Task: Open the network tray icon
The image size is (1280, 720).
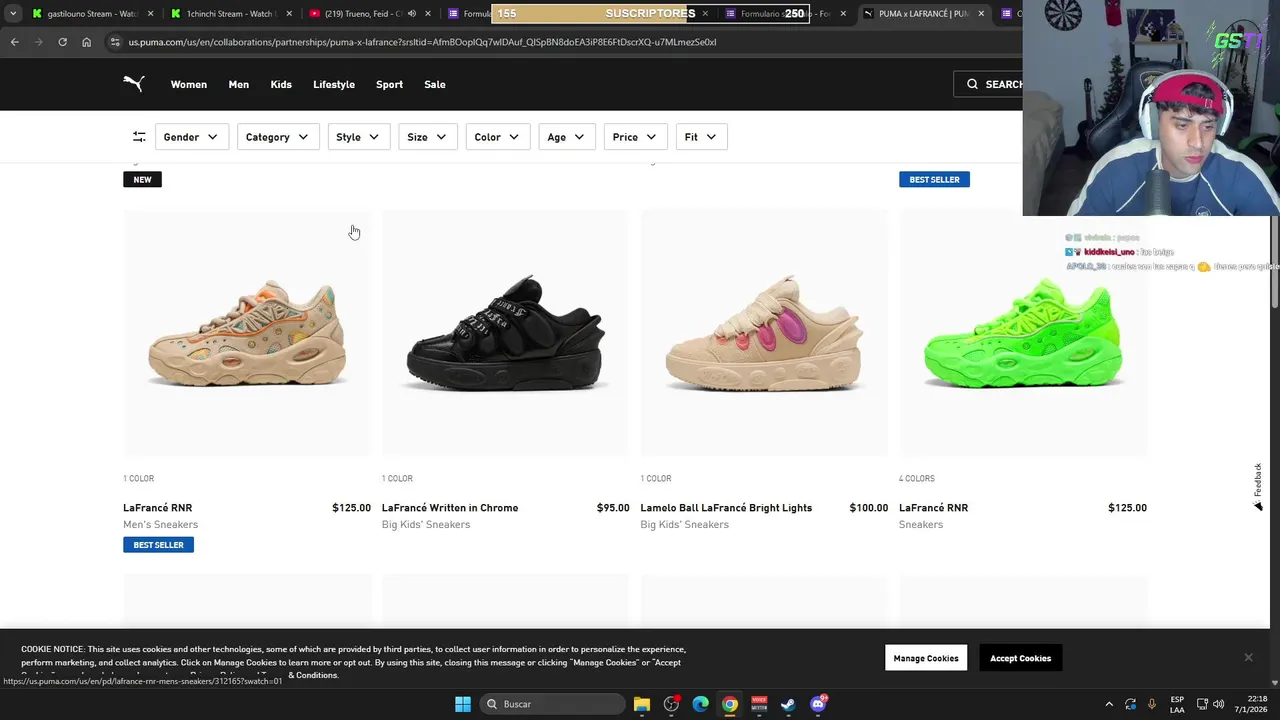Action: point(1202,704)
